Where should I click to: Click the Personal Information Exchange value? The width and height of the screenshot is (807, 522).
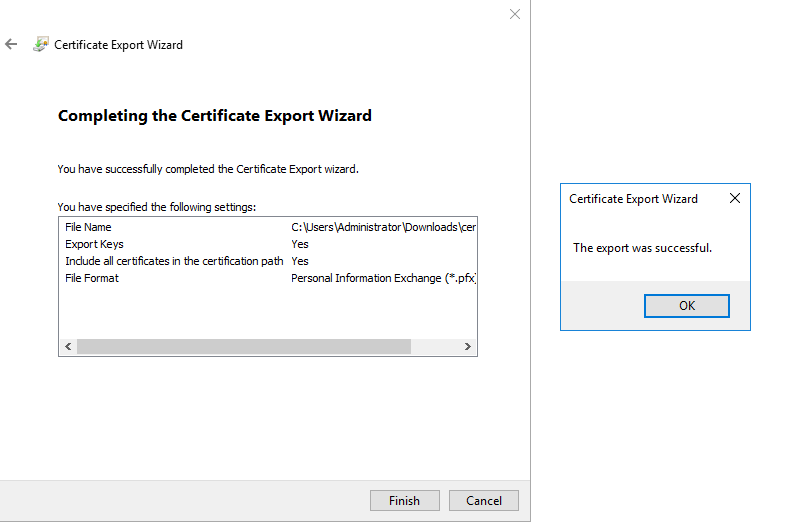[383, 278]
